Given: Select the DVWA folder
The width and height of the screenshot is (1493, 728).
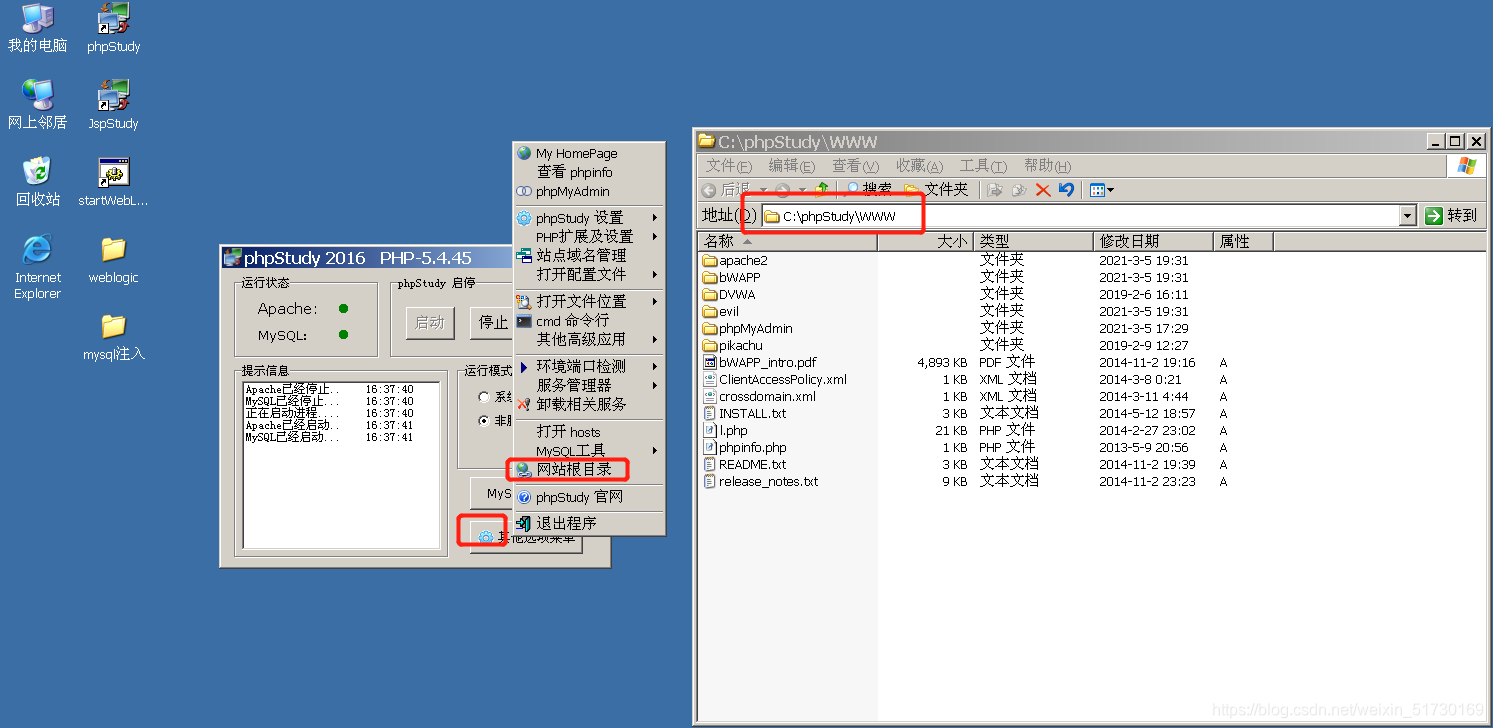Looking at the screenshot, I should pos(729,294).
